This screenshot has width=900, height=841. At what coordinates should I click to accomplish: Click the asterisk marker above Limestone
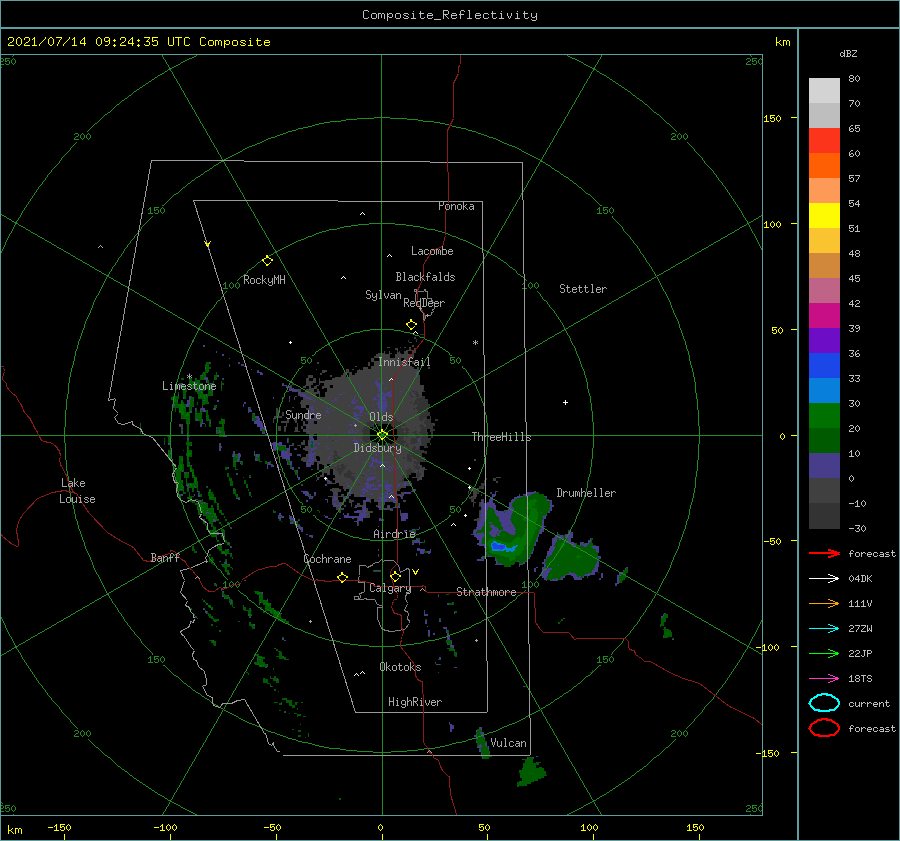pos(189,377)
